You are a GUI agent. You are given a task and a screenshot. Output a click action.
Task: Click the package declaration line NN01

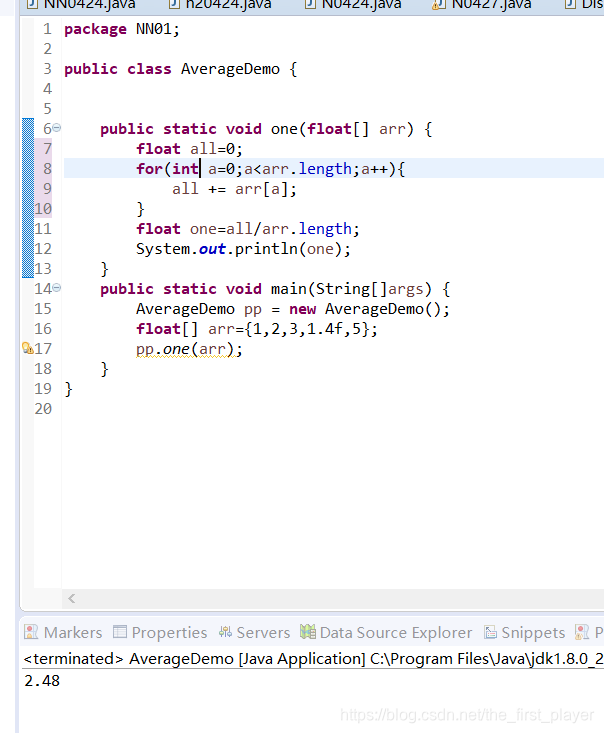122,29
